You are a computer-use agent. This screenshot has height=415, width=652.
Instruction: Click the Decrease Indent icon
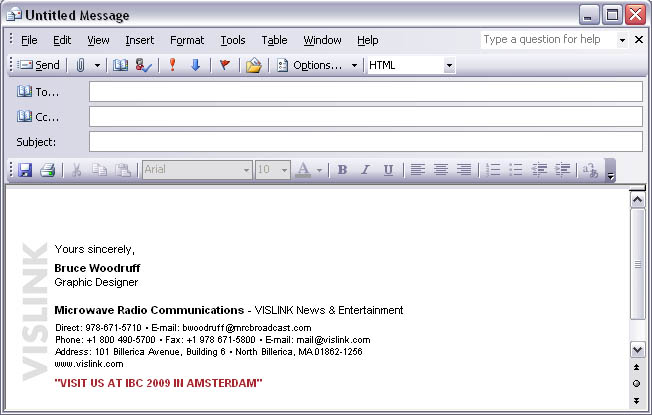(x=539, y=170)
